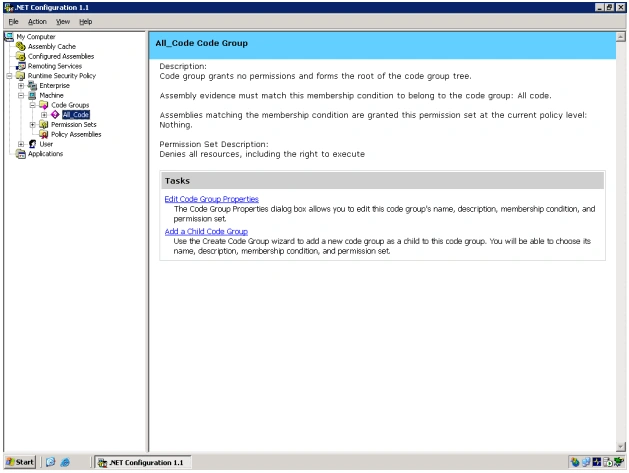629x473 pixels.
Task: Collapse the Machine node
Action: (x=21, y=95)
